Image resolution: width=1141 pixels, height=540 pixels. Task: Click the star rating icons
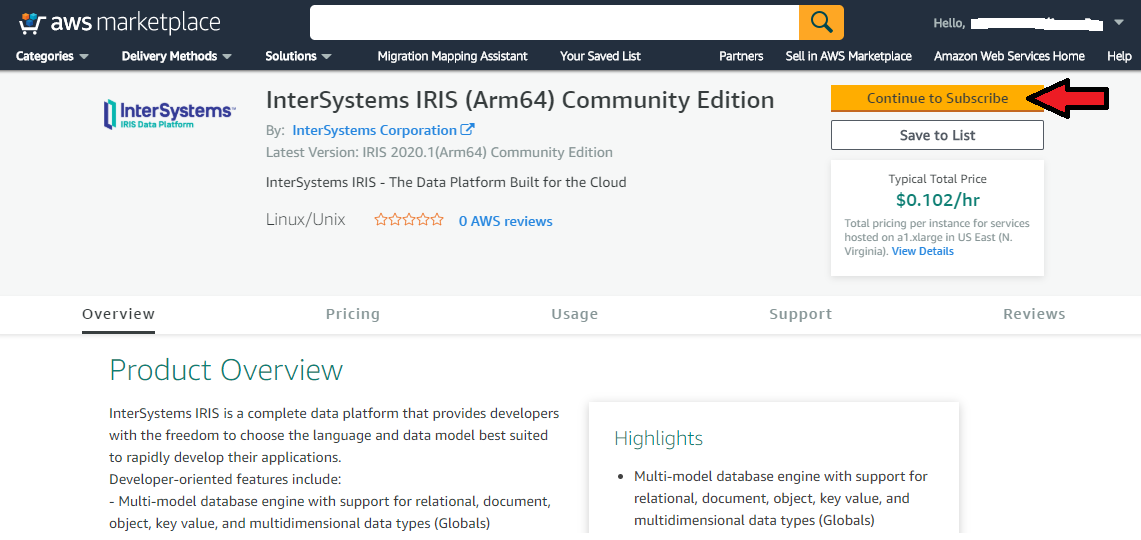click(x=409, y=220)
